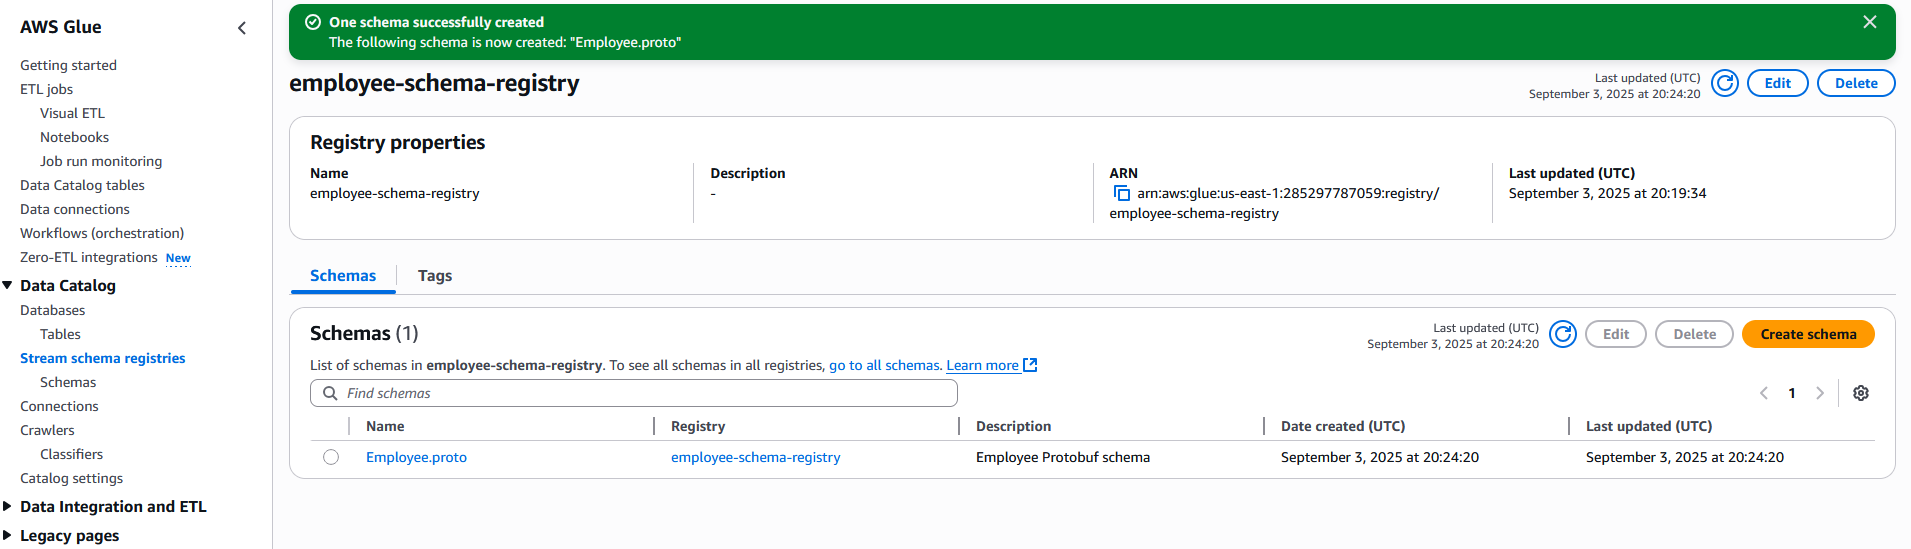Viewport: 1911px width, 549px height.
Task: Focus the Find schemas search field
Action: (x=640, y=393)
